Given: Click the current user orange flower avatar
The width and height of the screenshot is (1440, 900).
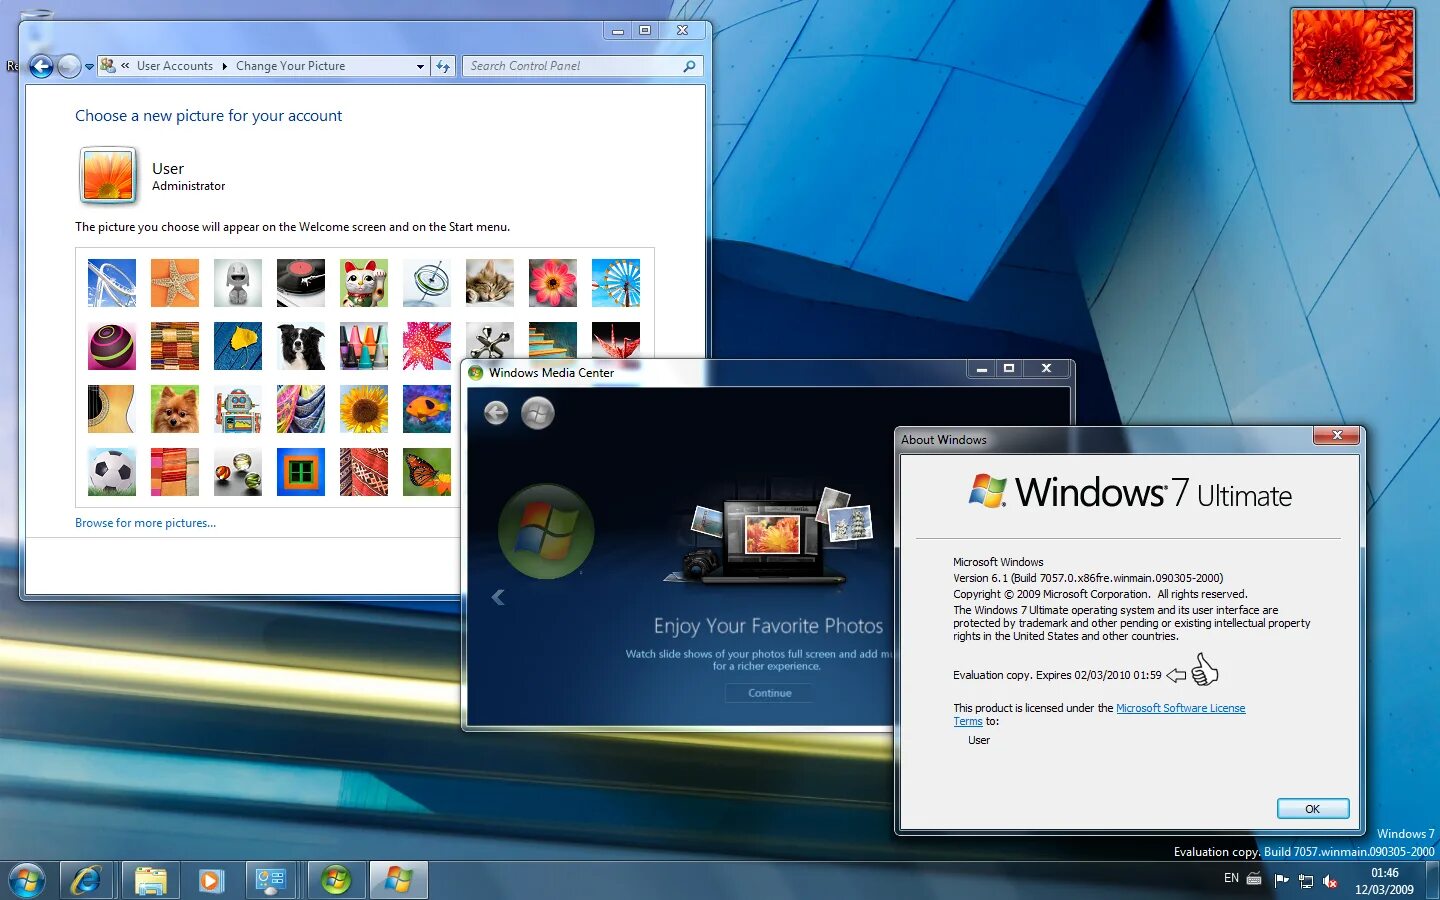Looking at the screenshot, I should [x=108, y=175].
